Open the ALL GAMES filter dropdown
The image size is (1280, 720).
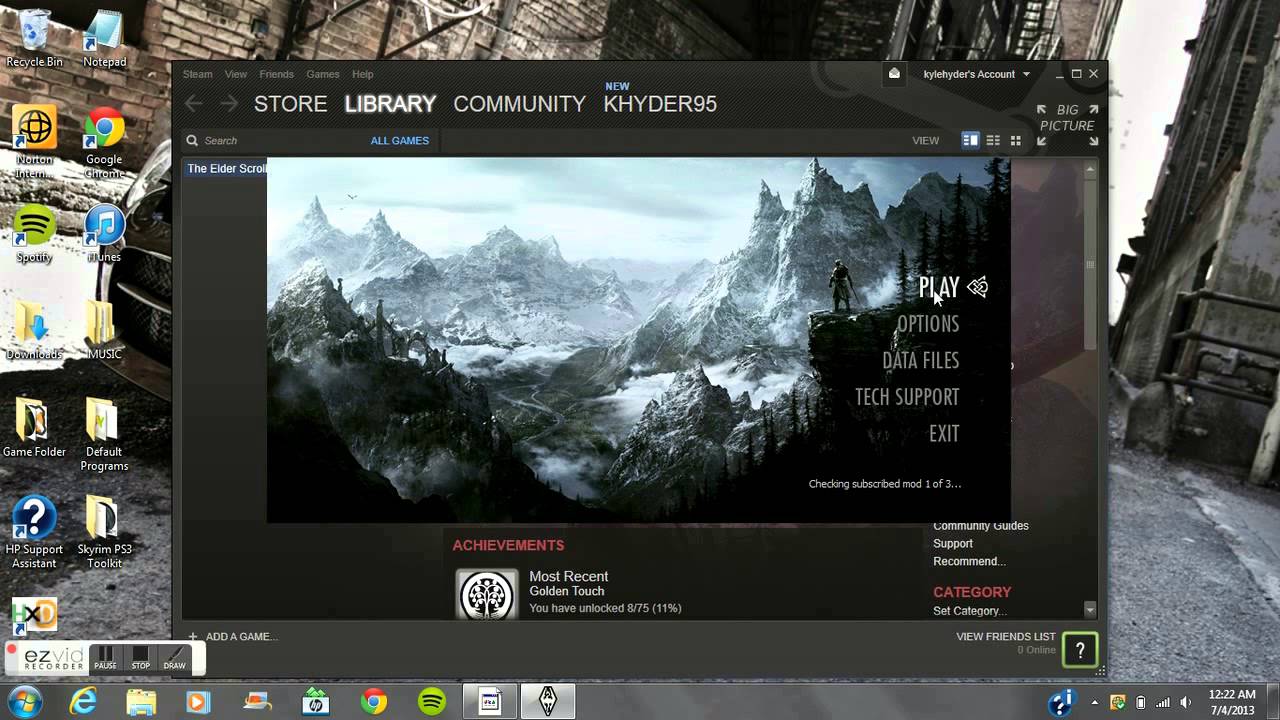pyautogui.click(x=399, y=141)
